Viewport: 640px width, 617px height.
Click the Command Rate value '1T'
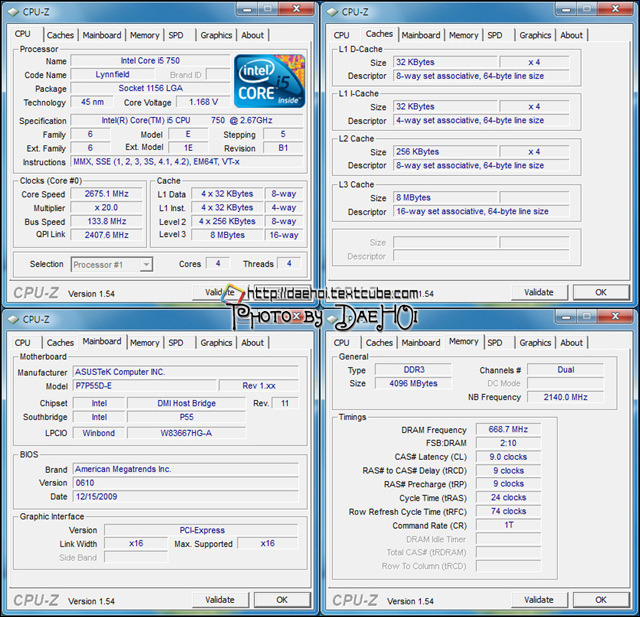(508, 525)
